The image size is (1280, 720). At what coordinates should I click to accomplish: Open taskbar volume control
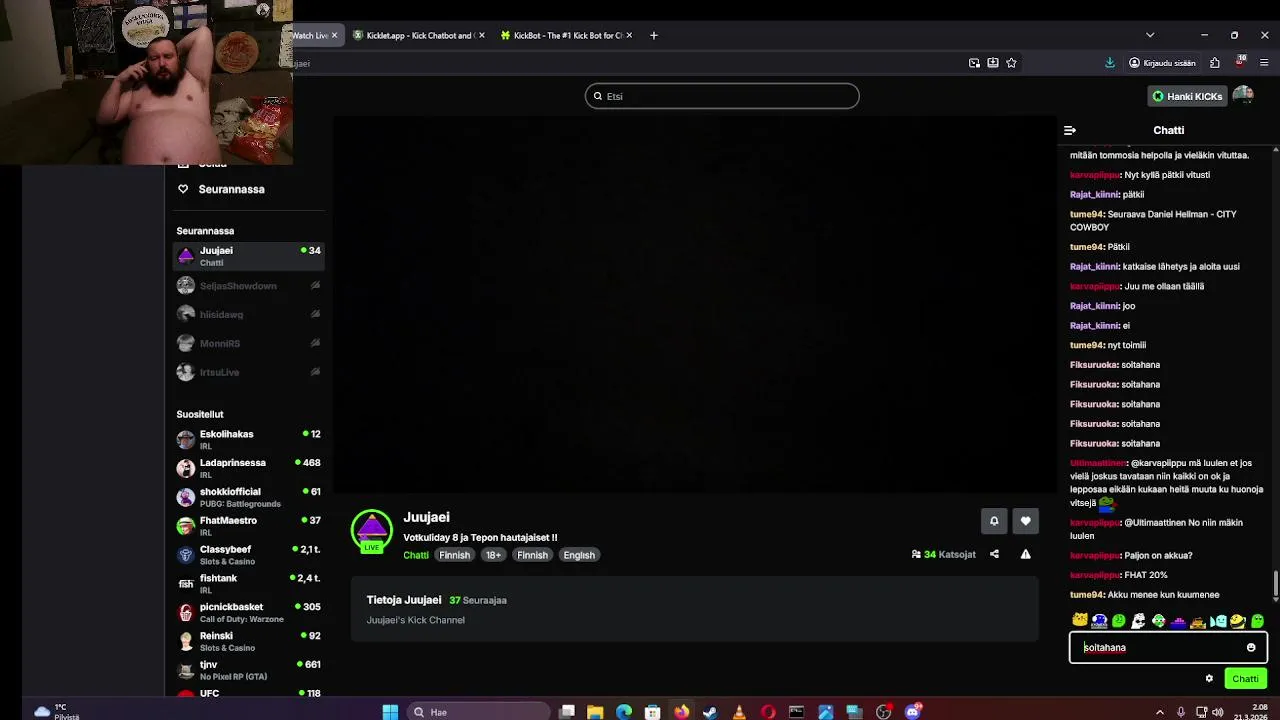point(1217,712)
